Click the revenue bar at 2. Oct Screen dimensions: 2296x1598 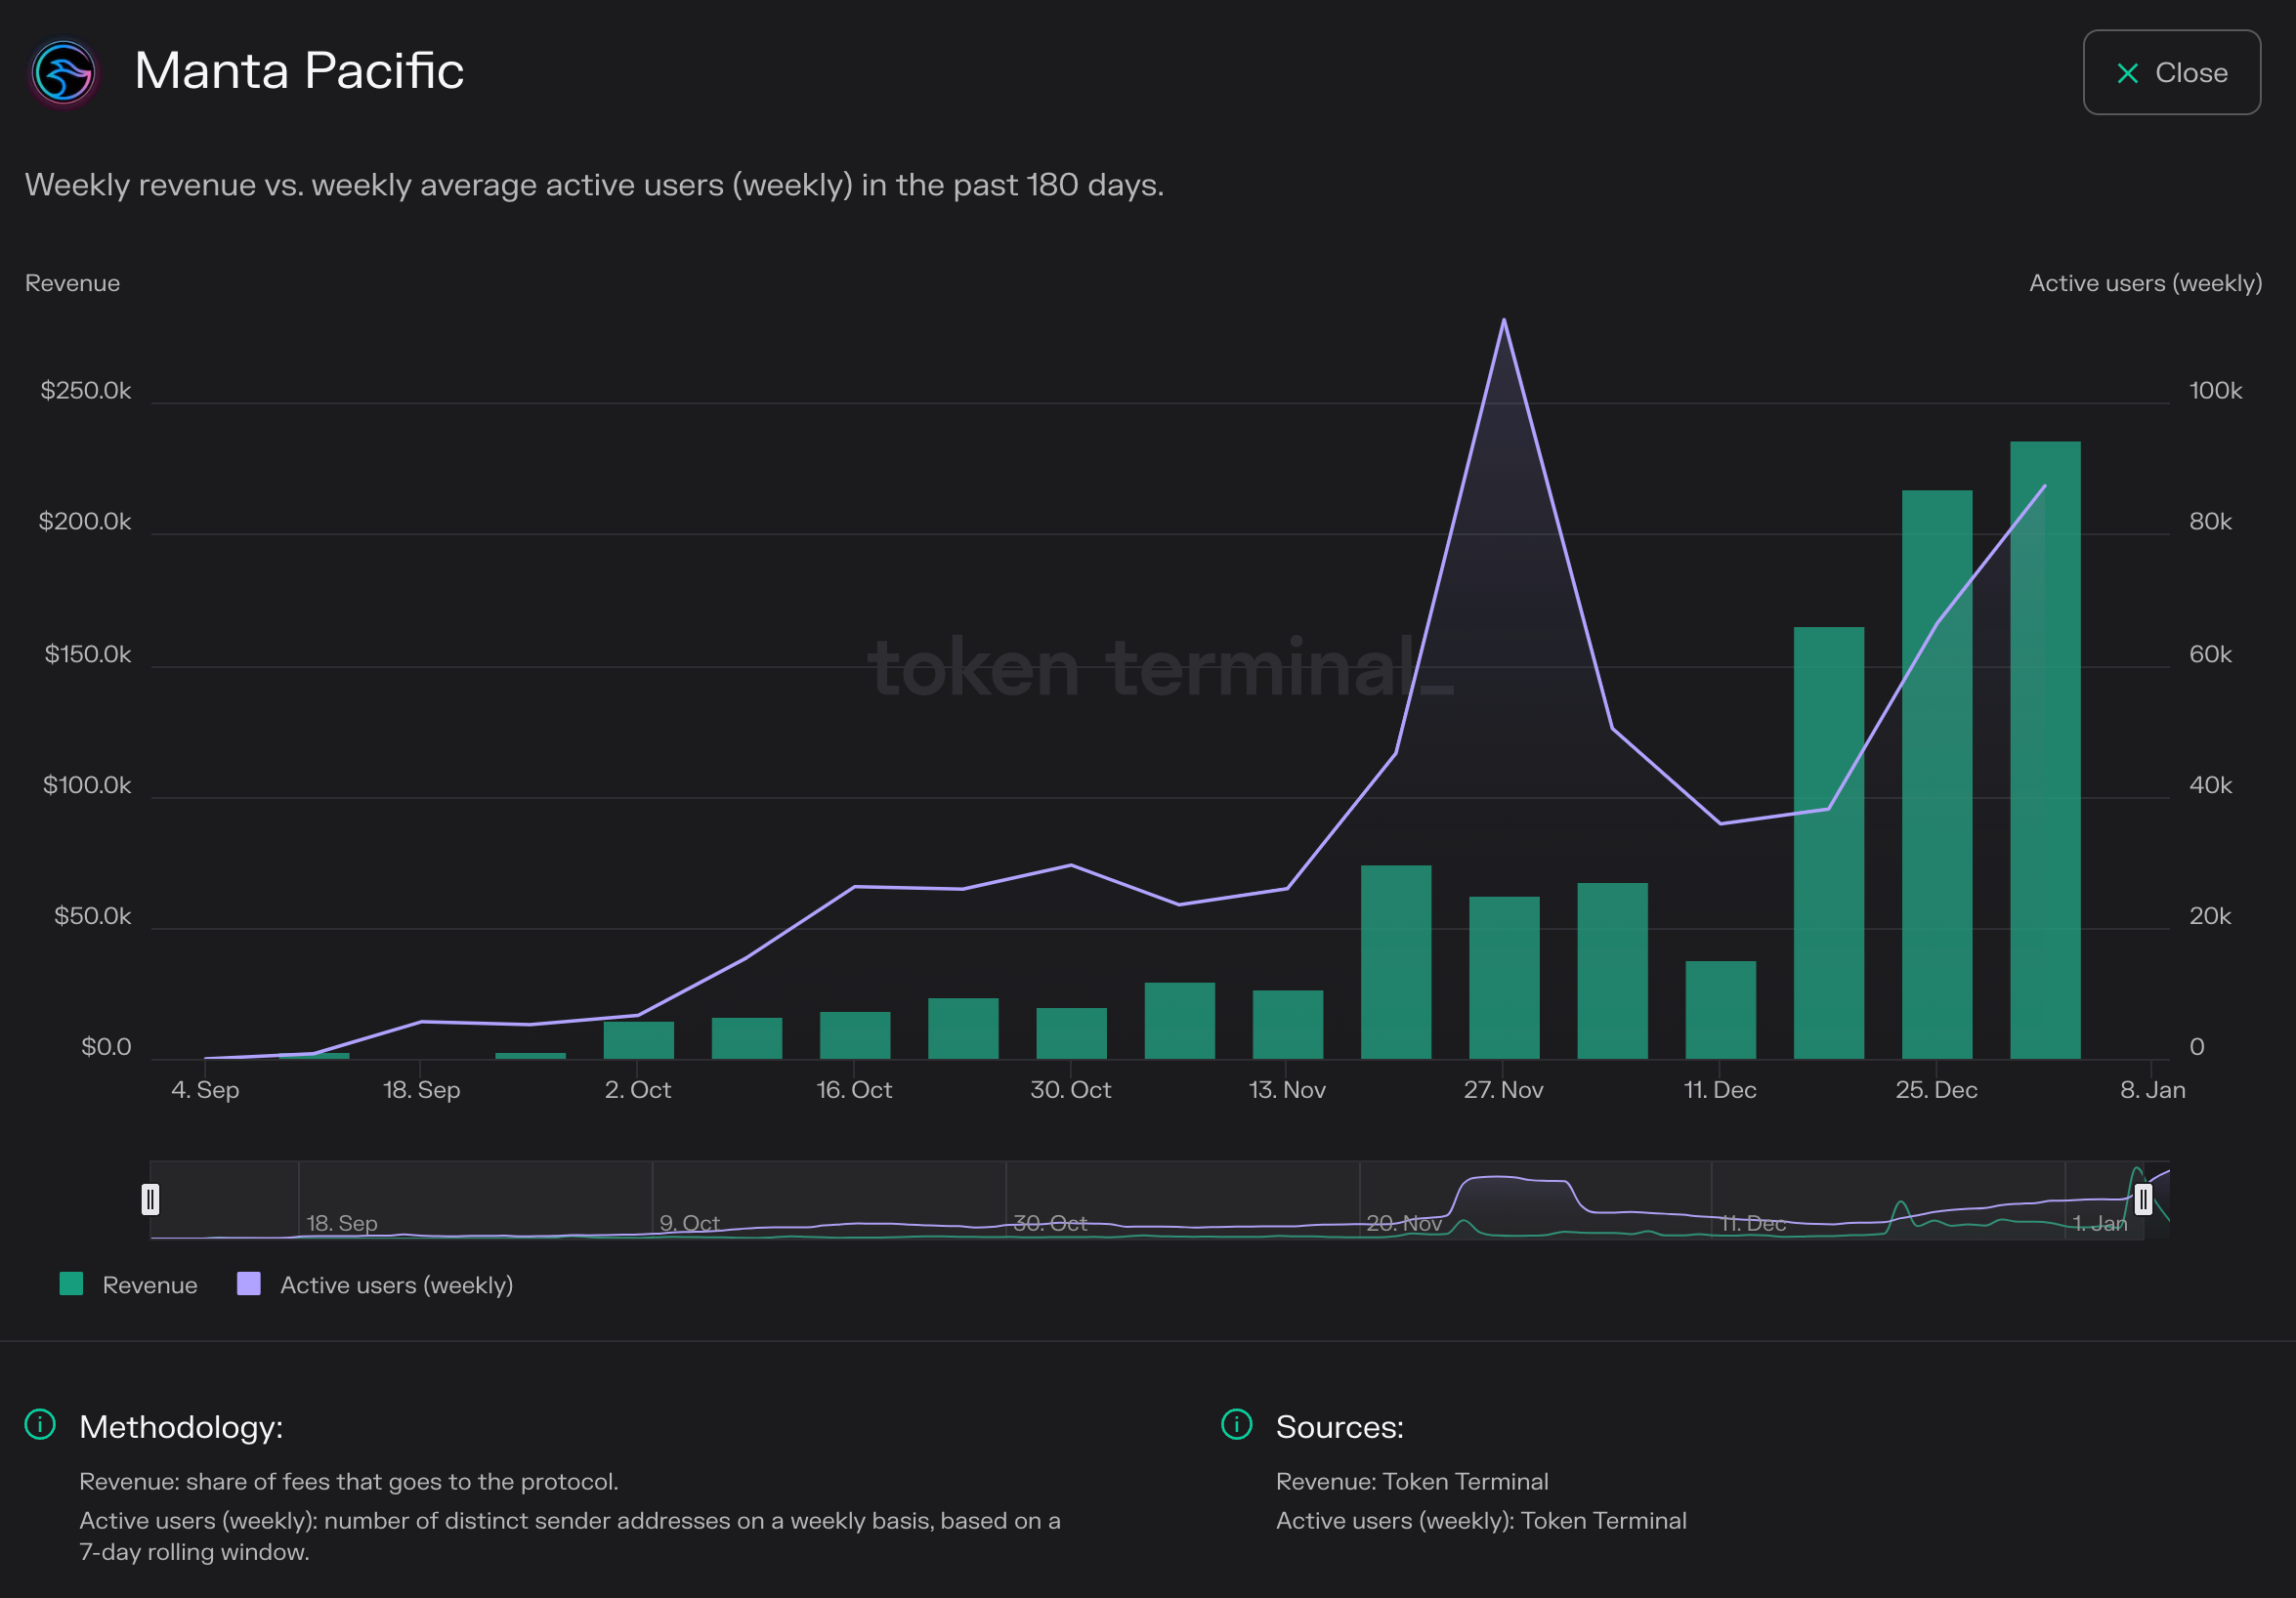click(x=638, y=1040)
